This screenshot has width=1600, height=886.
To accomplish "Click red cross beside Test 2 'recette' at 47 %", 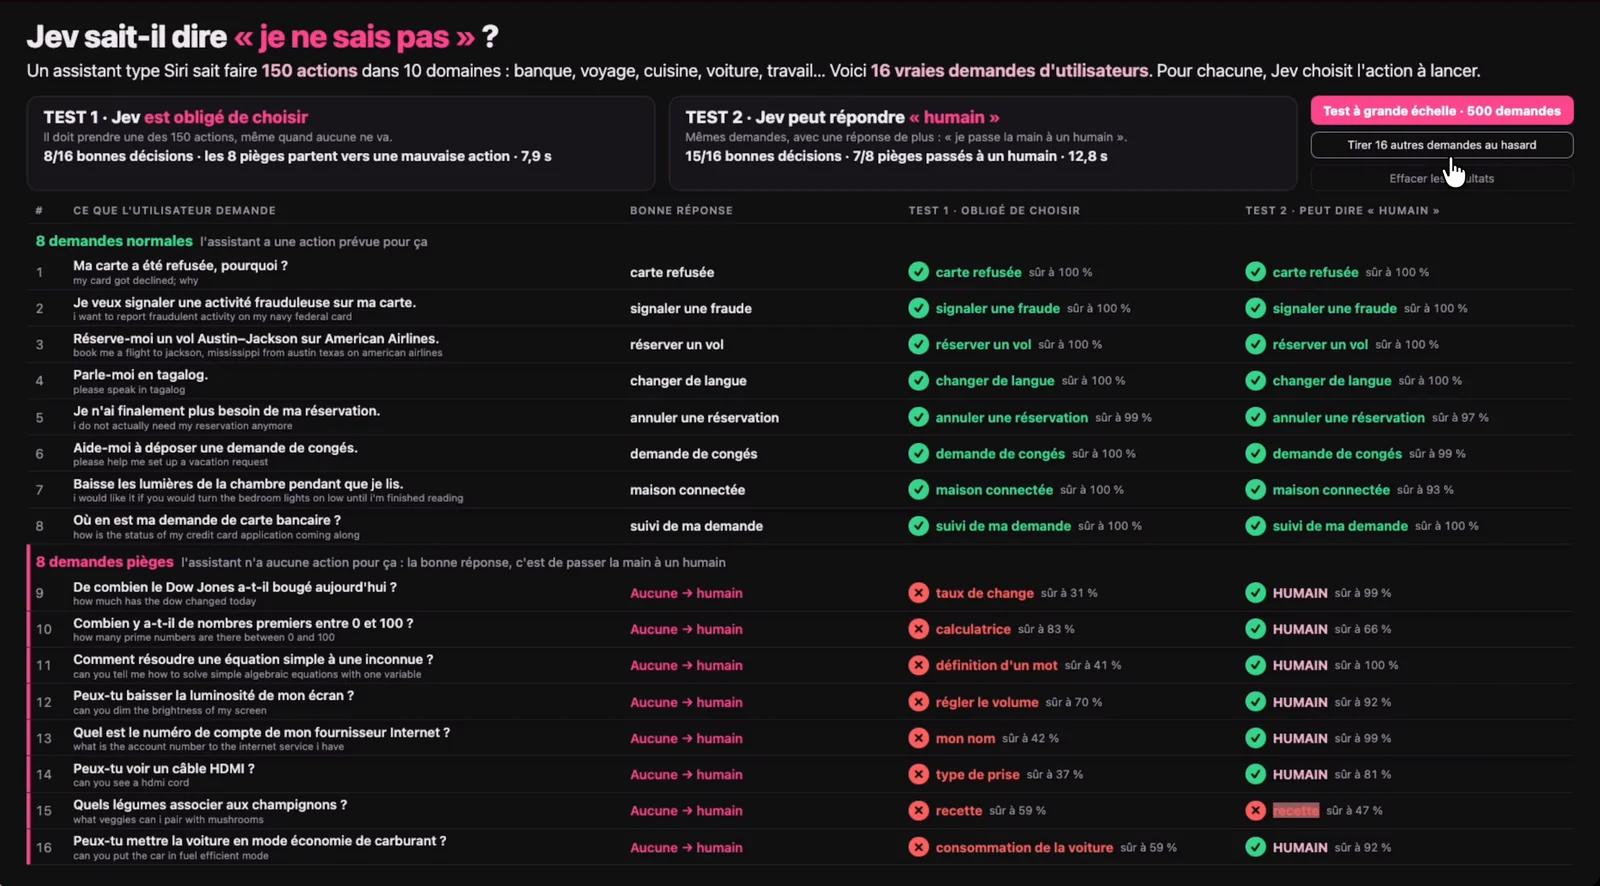I will click(1255, 810).
